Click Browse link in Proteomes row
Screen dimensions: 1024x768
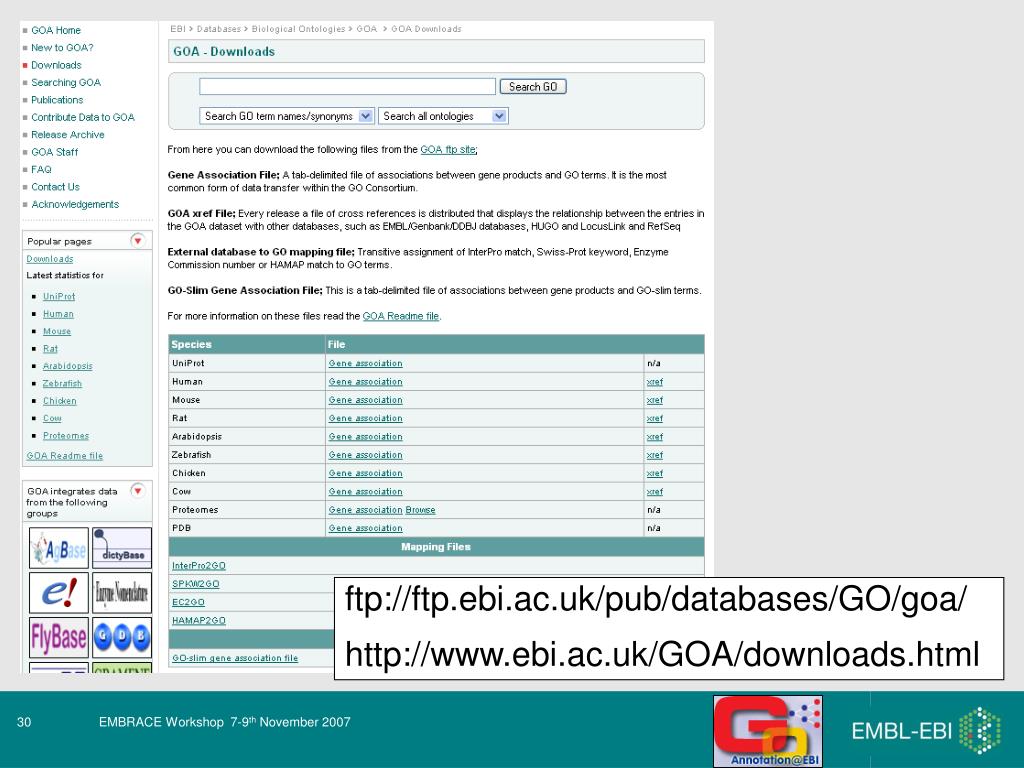tap(420, 510)
